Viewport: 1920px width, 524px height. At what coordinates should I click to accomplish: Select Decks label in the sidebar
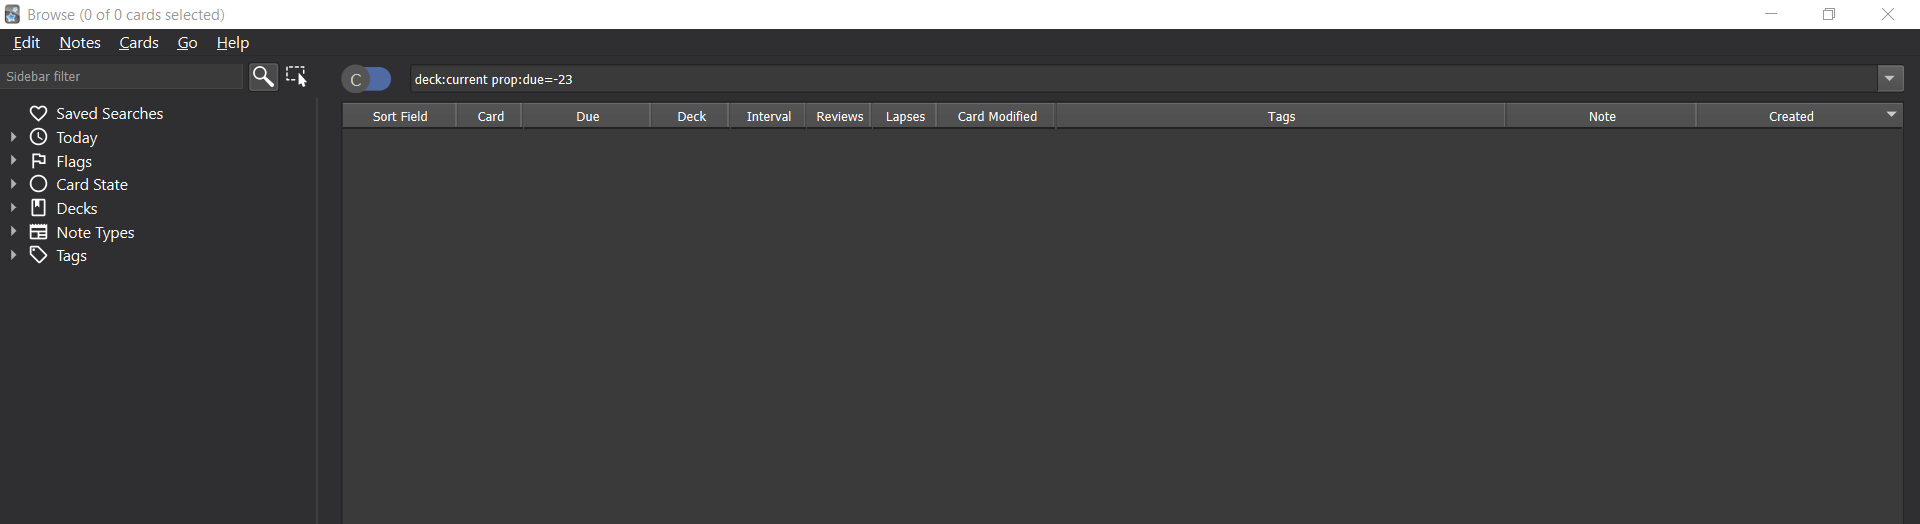(77, 208)
